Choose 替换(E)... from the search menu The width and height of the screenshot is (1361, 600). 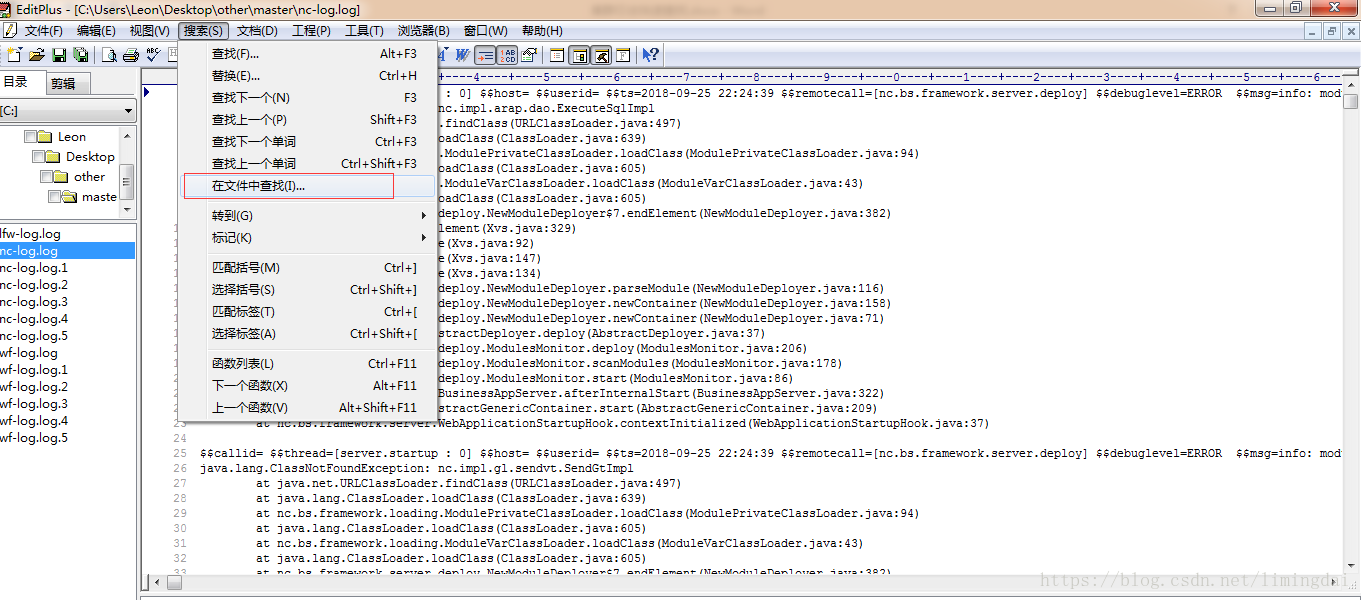coord(307,76)
